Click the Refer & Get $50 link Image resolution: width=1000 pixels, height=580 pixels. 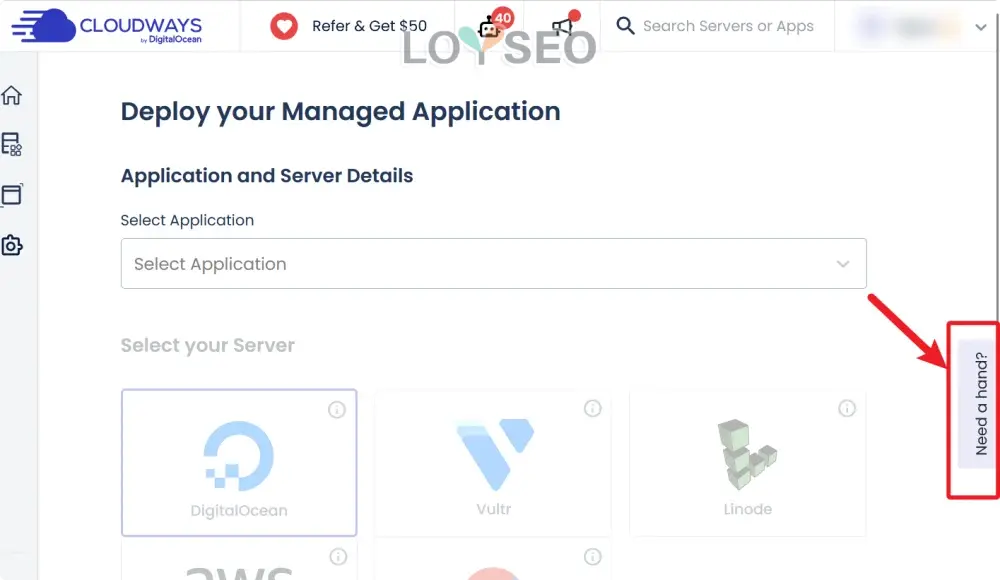(x=369, y=26)
